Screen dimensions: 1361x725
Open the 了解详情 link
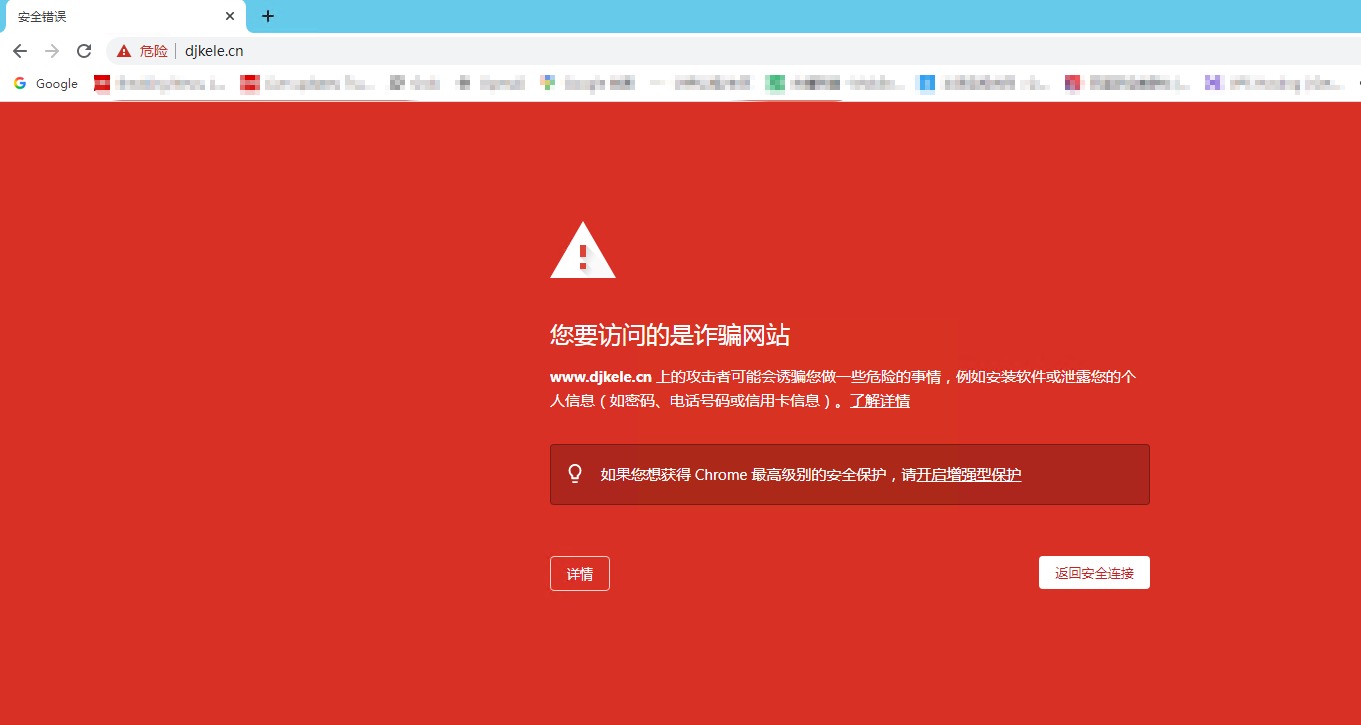click(x=880, y=401)
